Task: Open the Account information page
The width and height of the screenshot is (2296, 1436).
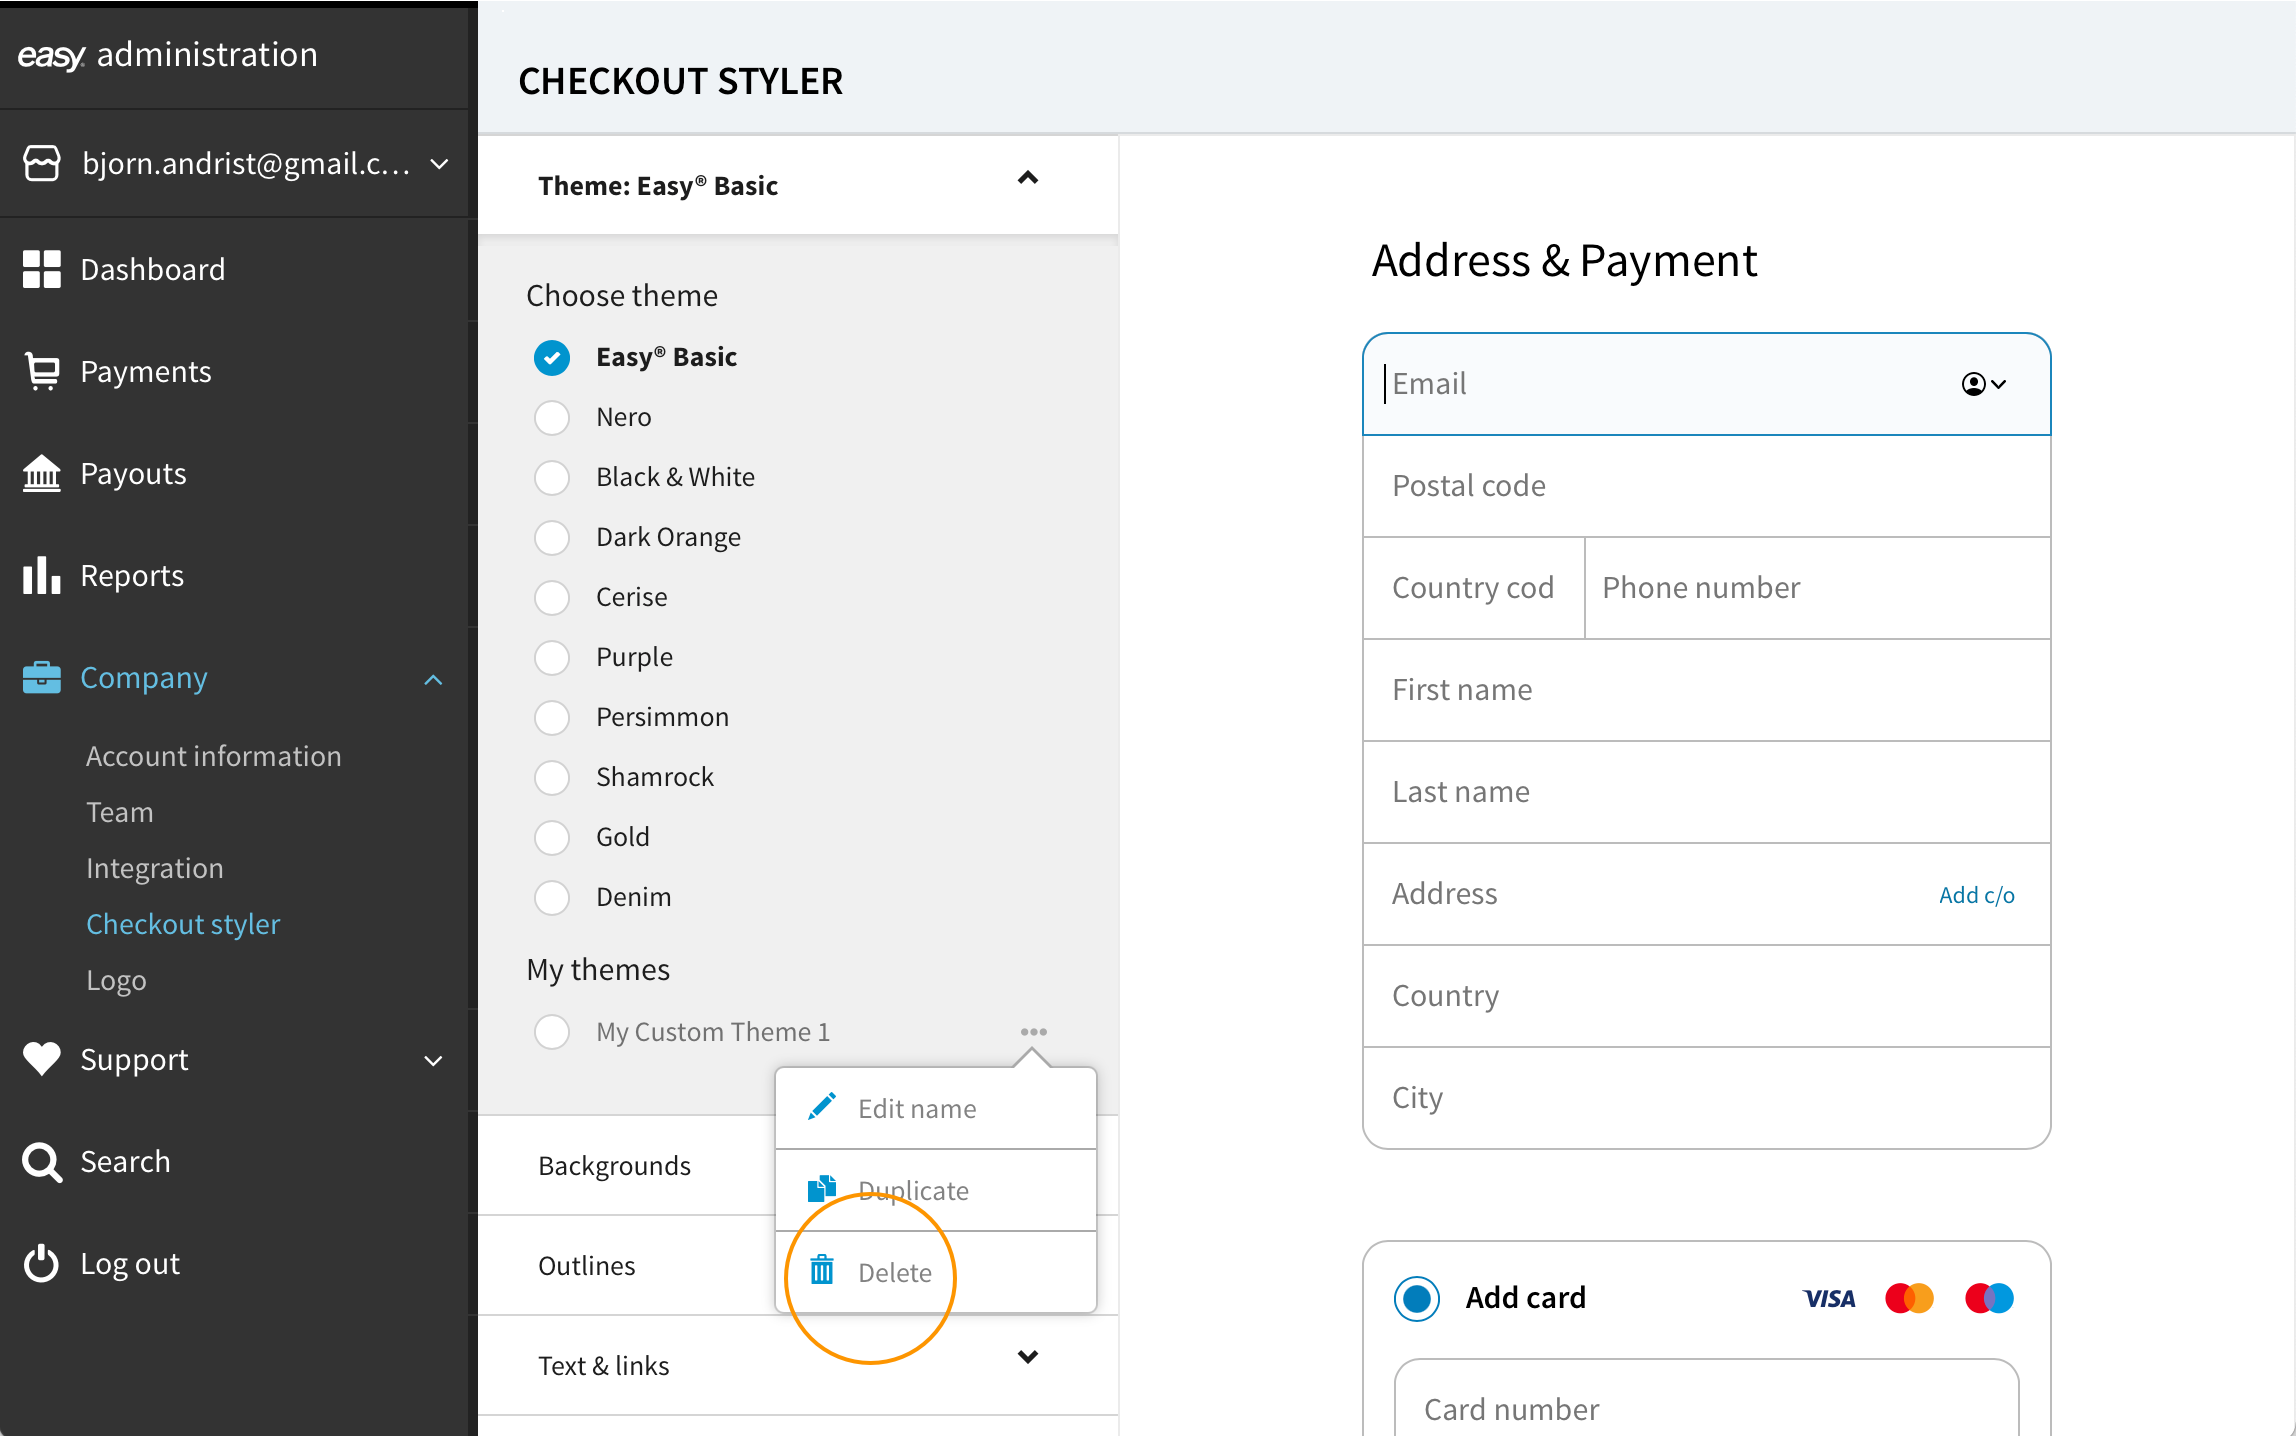Action: [213, 756]
